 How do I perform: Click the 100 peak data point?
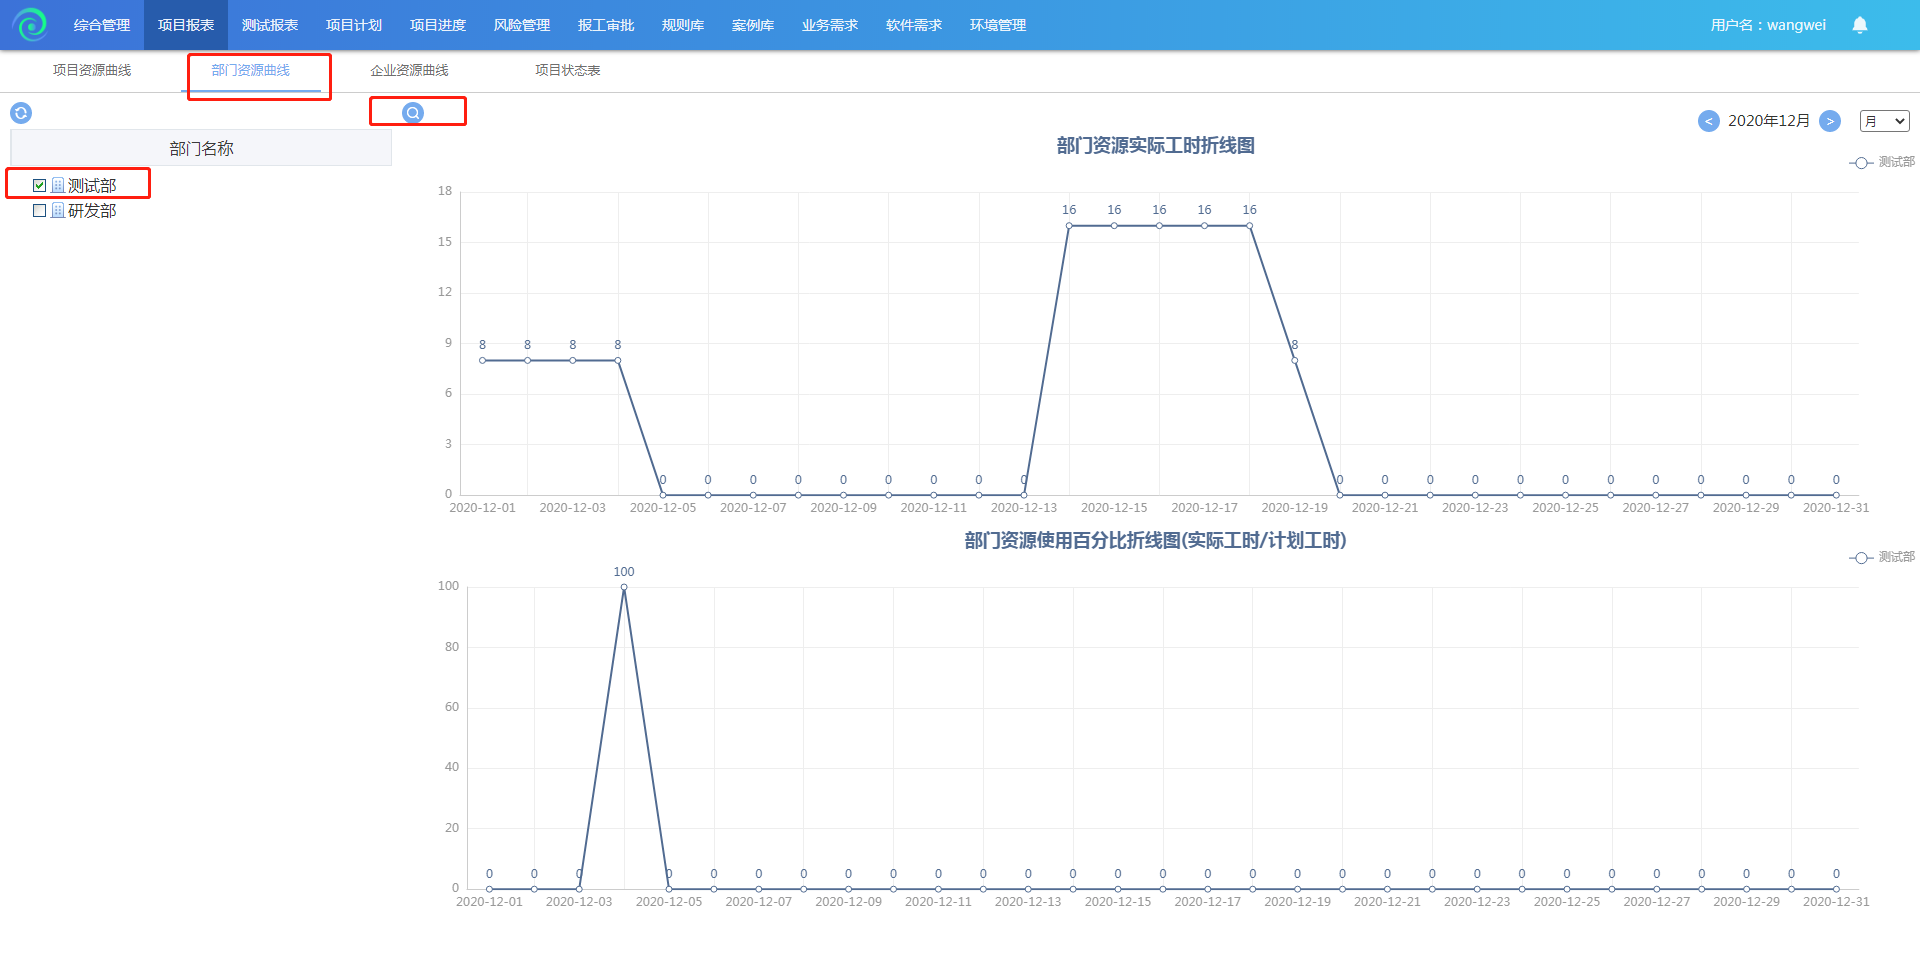coord(624,588)
